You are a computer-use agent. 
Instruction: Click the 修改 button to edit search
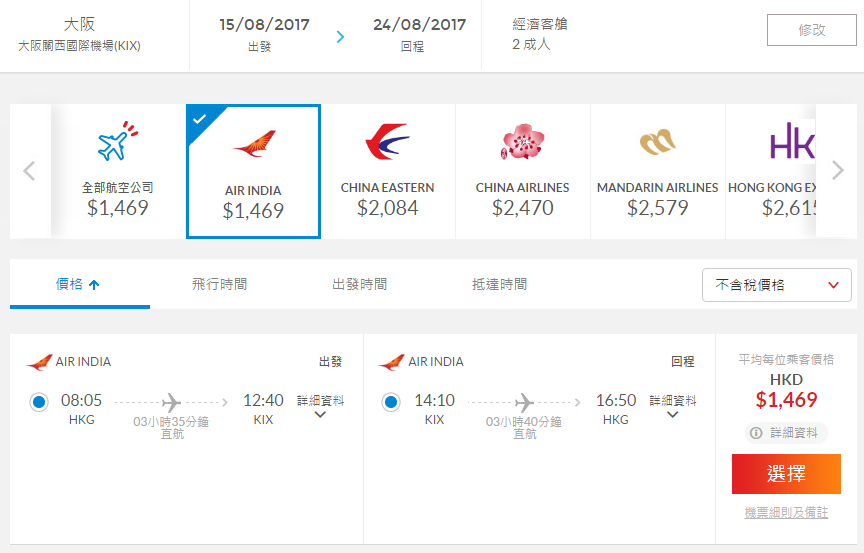coord(812,30)
